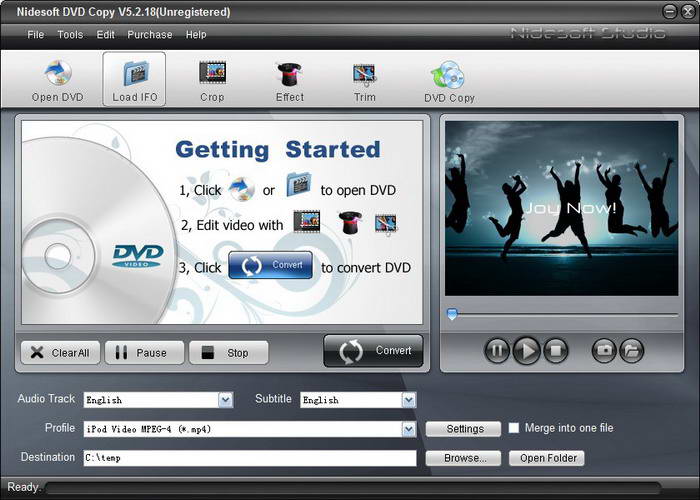Click the film crop icon in step 2
700x500 pixels.
coord(307,221)
